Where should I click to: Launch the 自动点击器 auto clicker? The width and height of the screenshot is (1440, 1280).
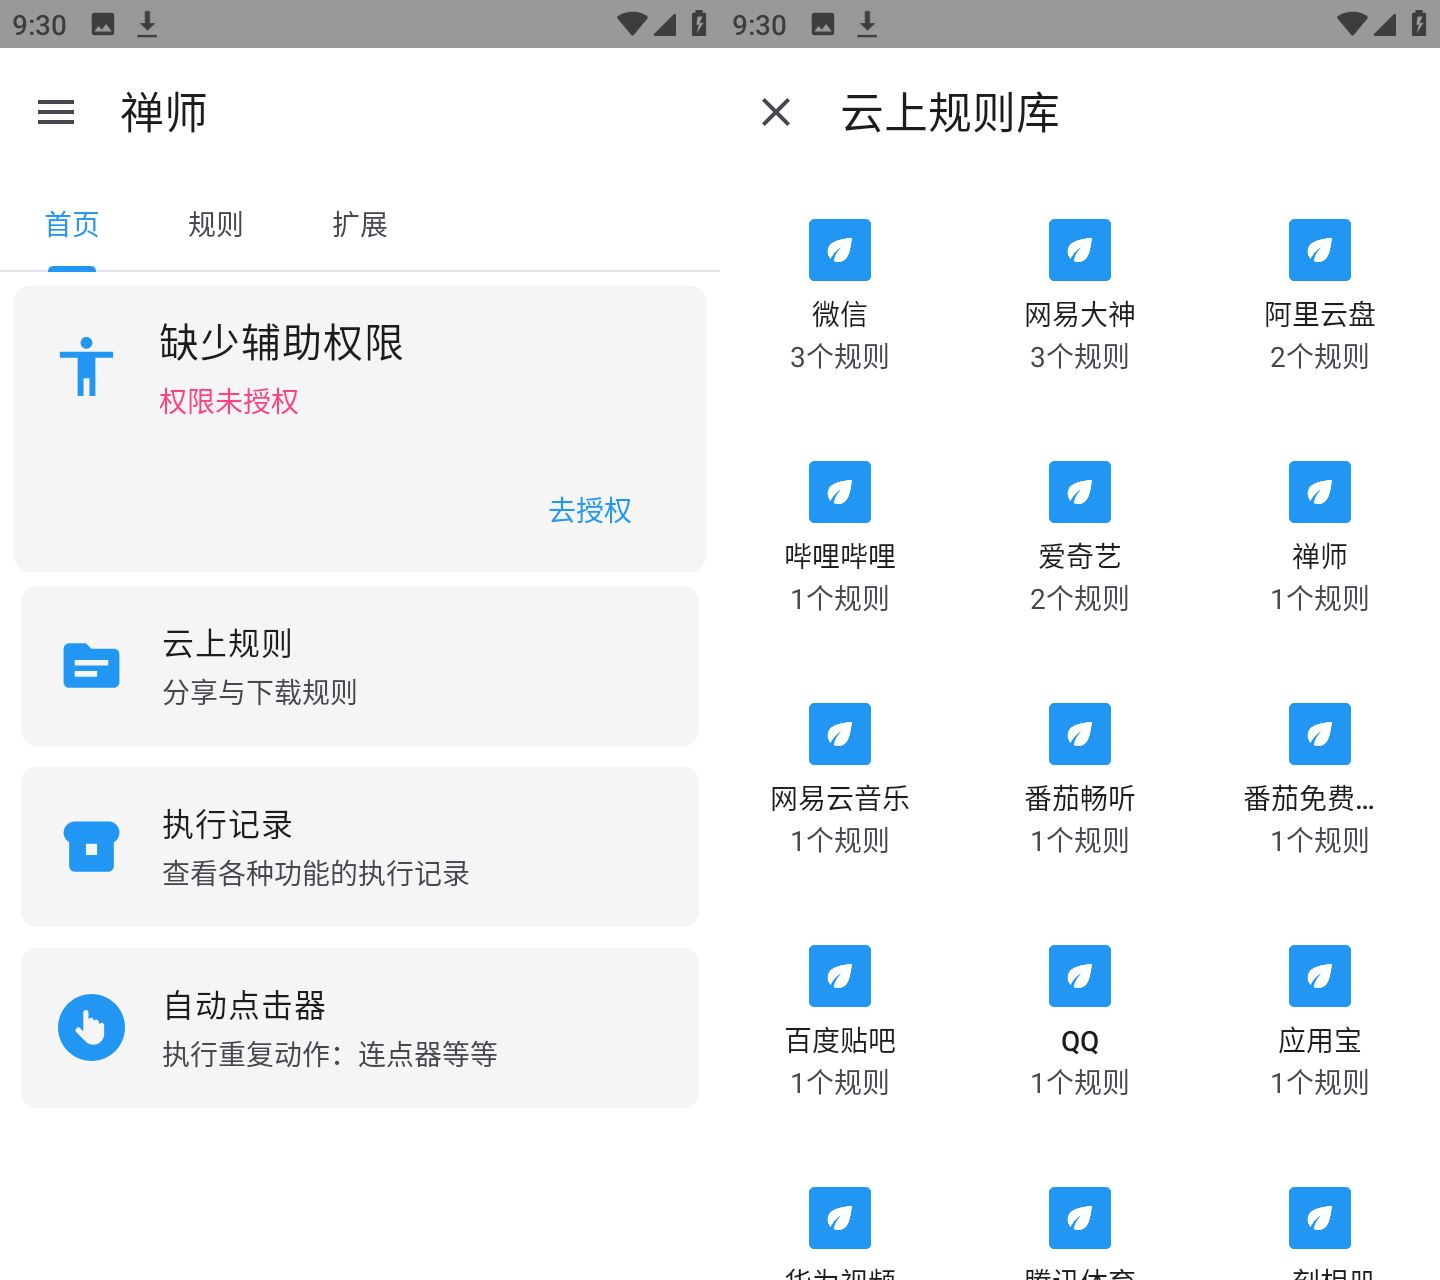[x=360, y=1028]
